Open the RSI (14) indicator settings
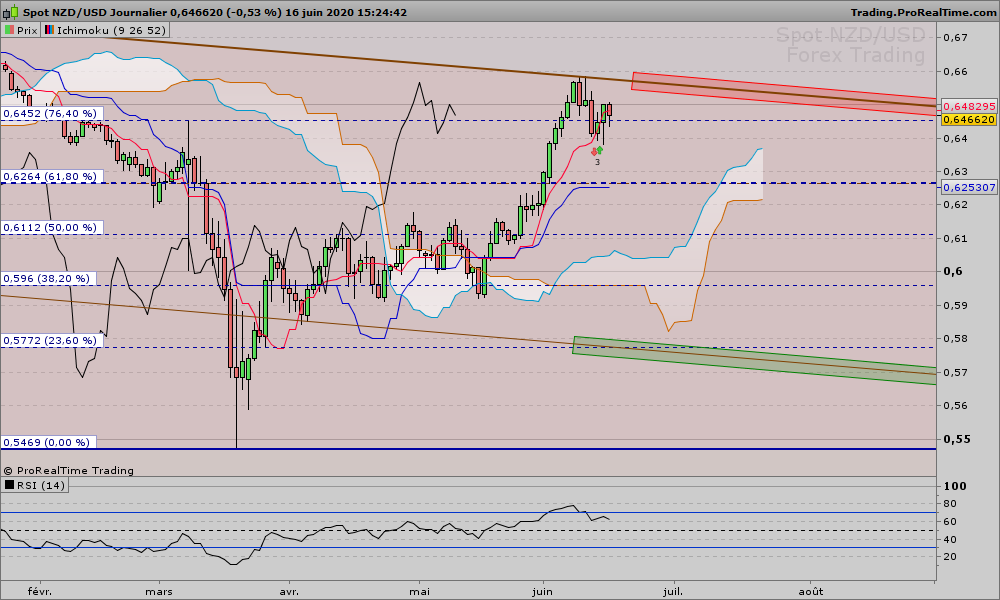The height and width of the screenshot is (600, 1000). coord(40,485)
